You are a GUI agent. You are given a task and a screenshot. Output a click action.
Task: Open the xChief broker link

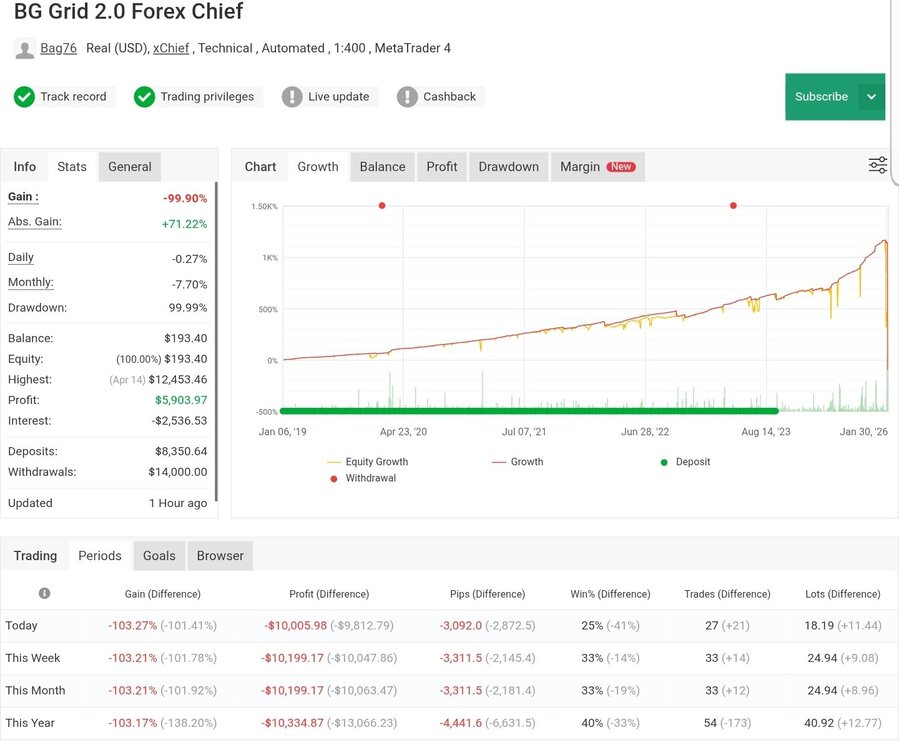(171, 48)
